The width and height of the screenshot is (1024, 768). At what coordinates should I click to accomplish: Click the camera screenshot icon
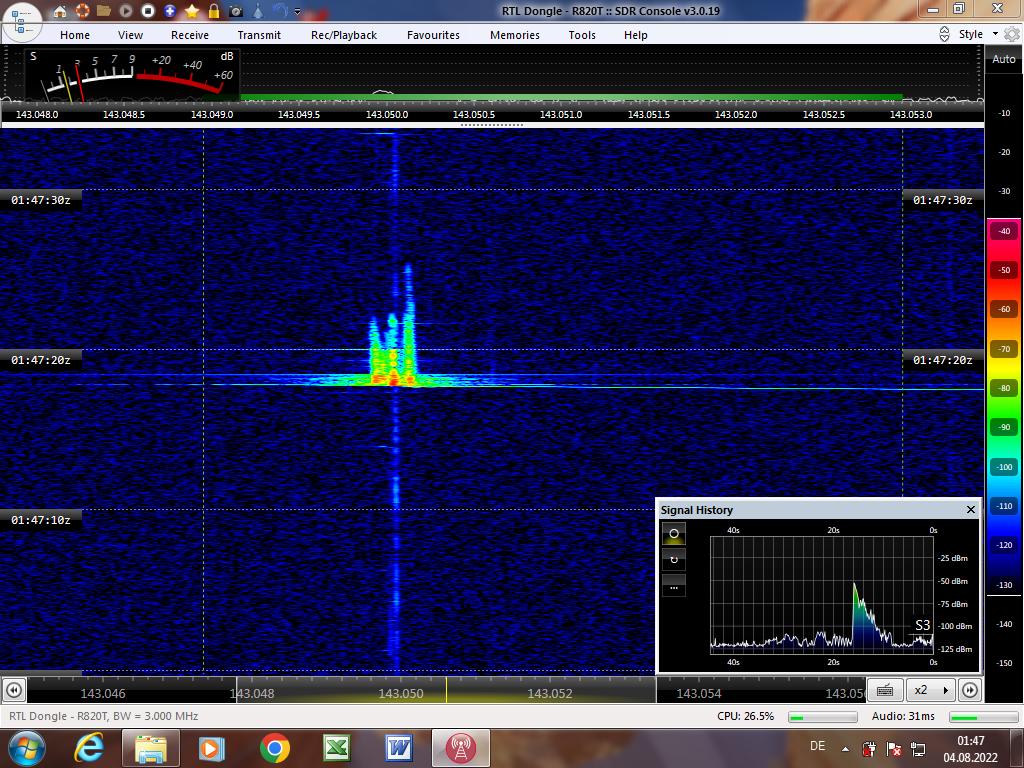236,11
